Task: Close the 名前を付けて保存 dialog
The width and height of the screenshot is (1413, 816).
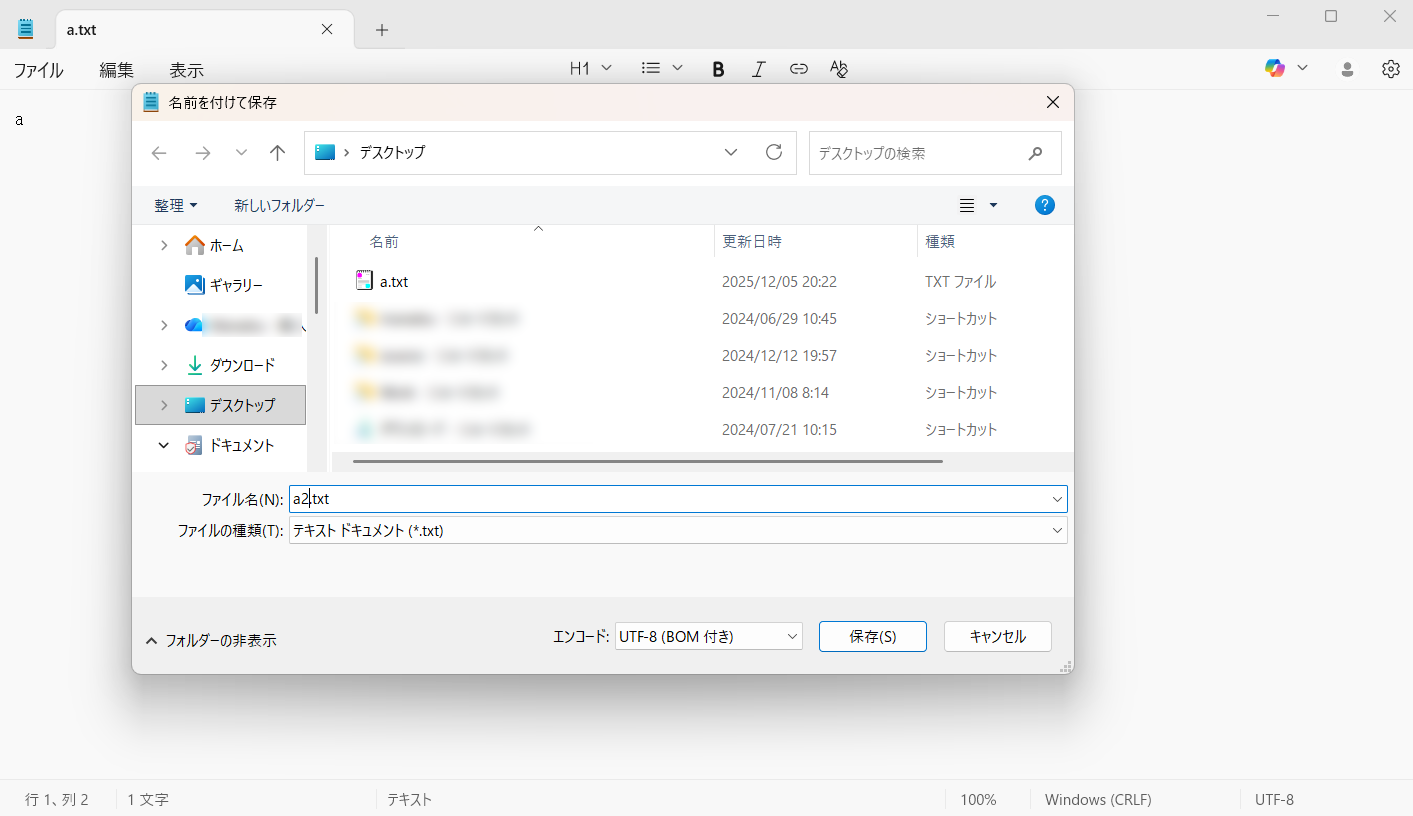Action: click(1052, 102)
